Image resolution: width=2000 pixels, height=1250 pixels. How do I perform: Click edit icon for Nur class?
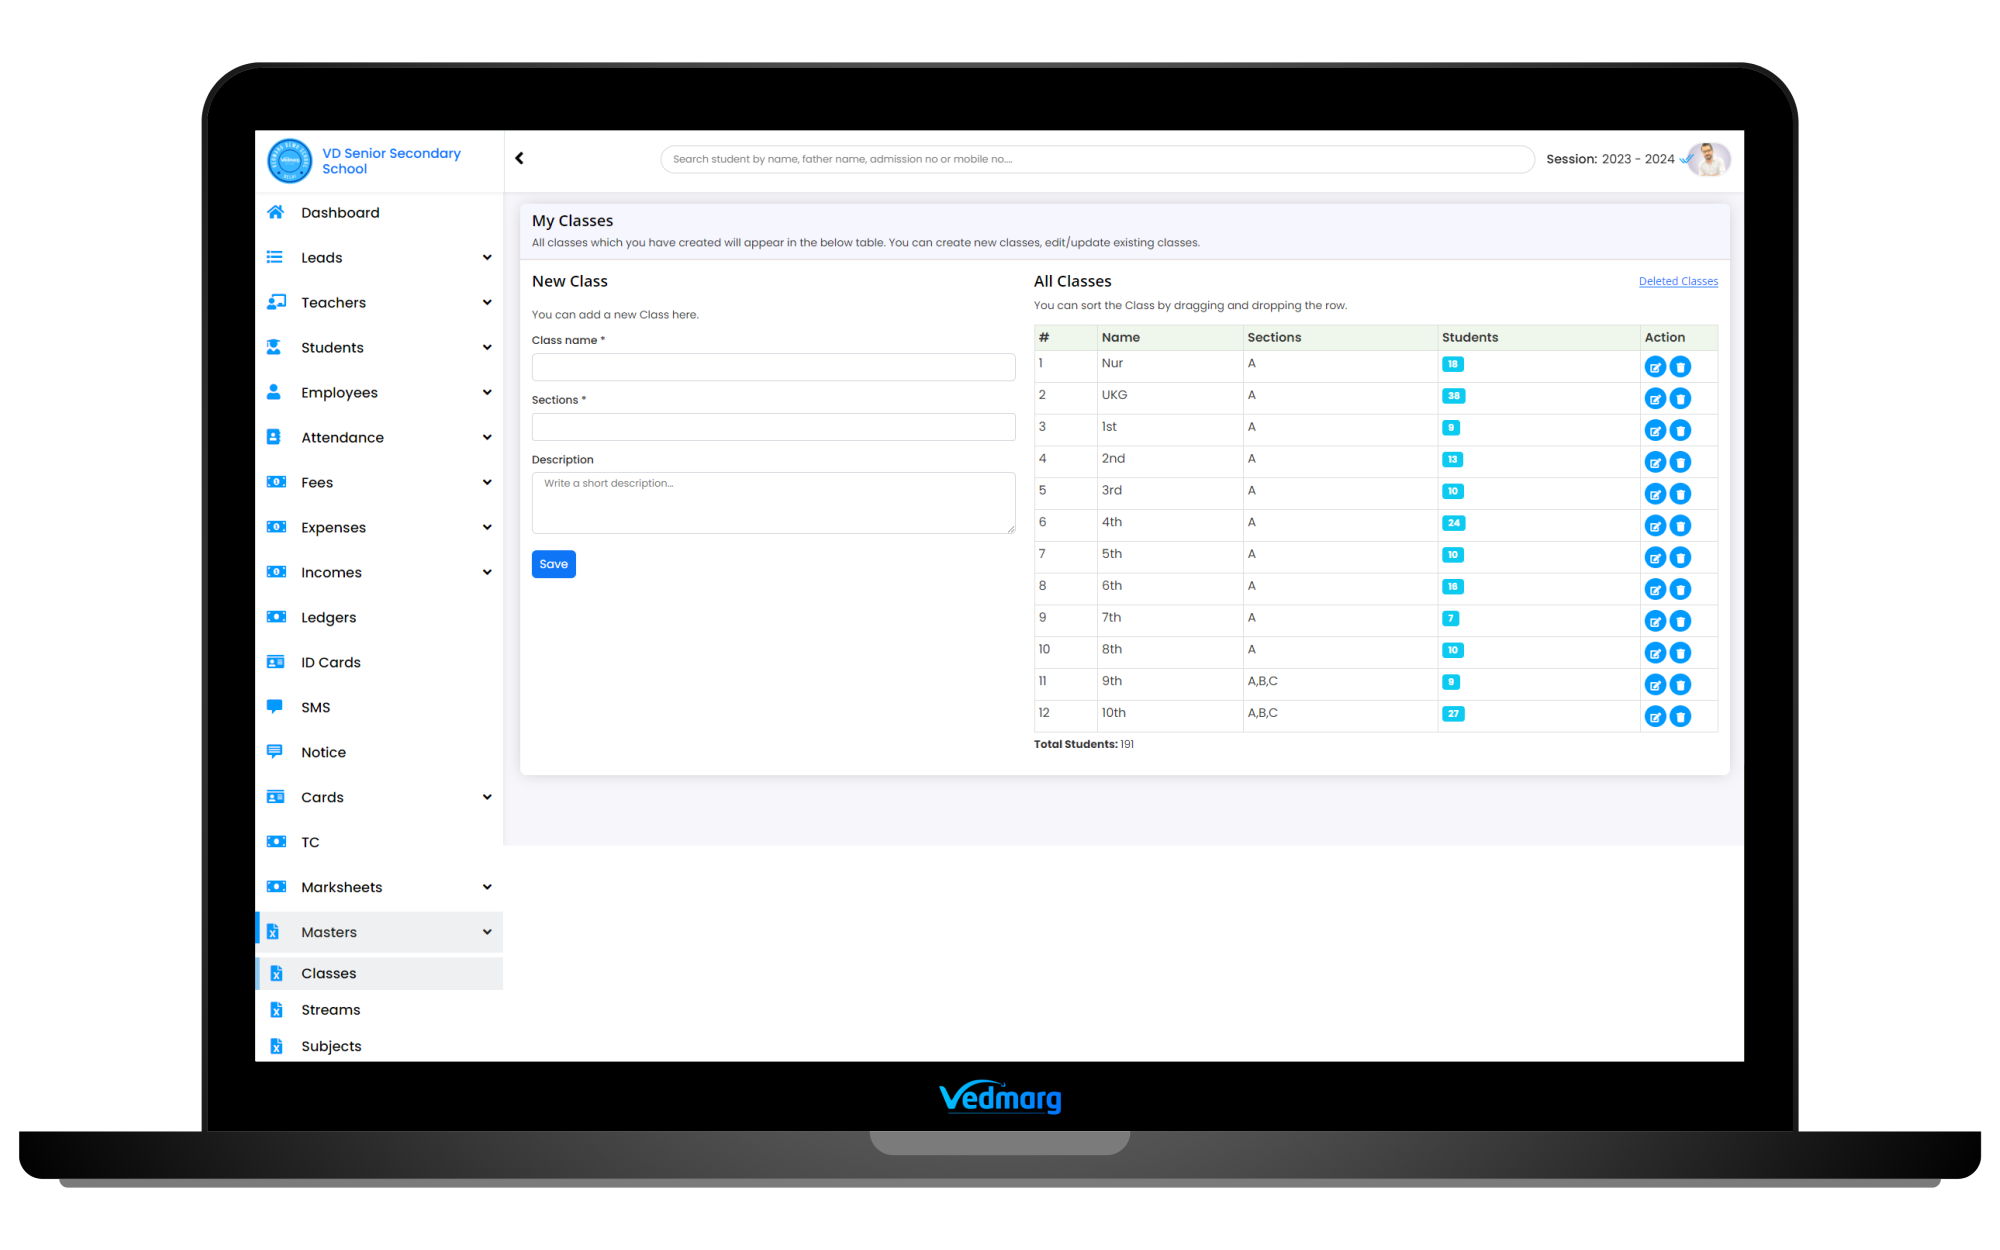(1655, 367)
